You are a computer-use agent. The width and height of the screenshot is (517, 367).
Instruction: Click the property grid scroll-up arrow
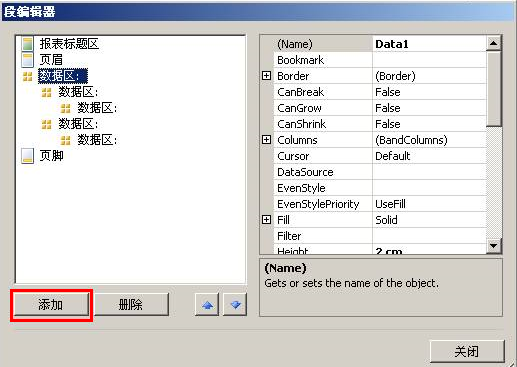point(493,43)
